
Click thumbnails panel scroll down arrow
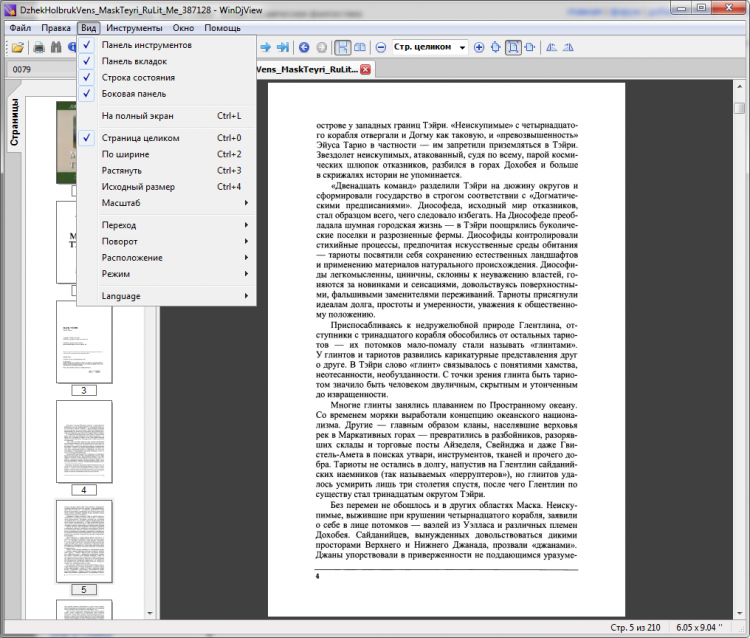pyautogui.click(x=150, y=613)
